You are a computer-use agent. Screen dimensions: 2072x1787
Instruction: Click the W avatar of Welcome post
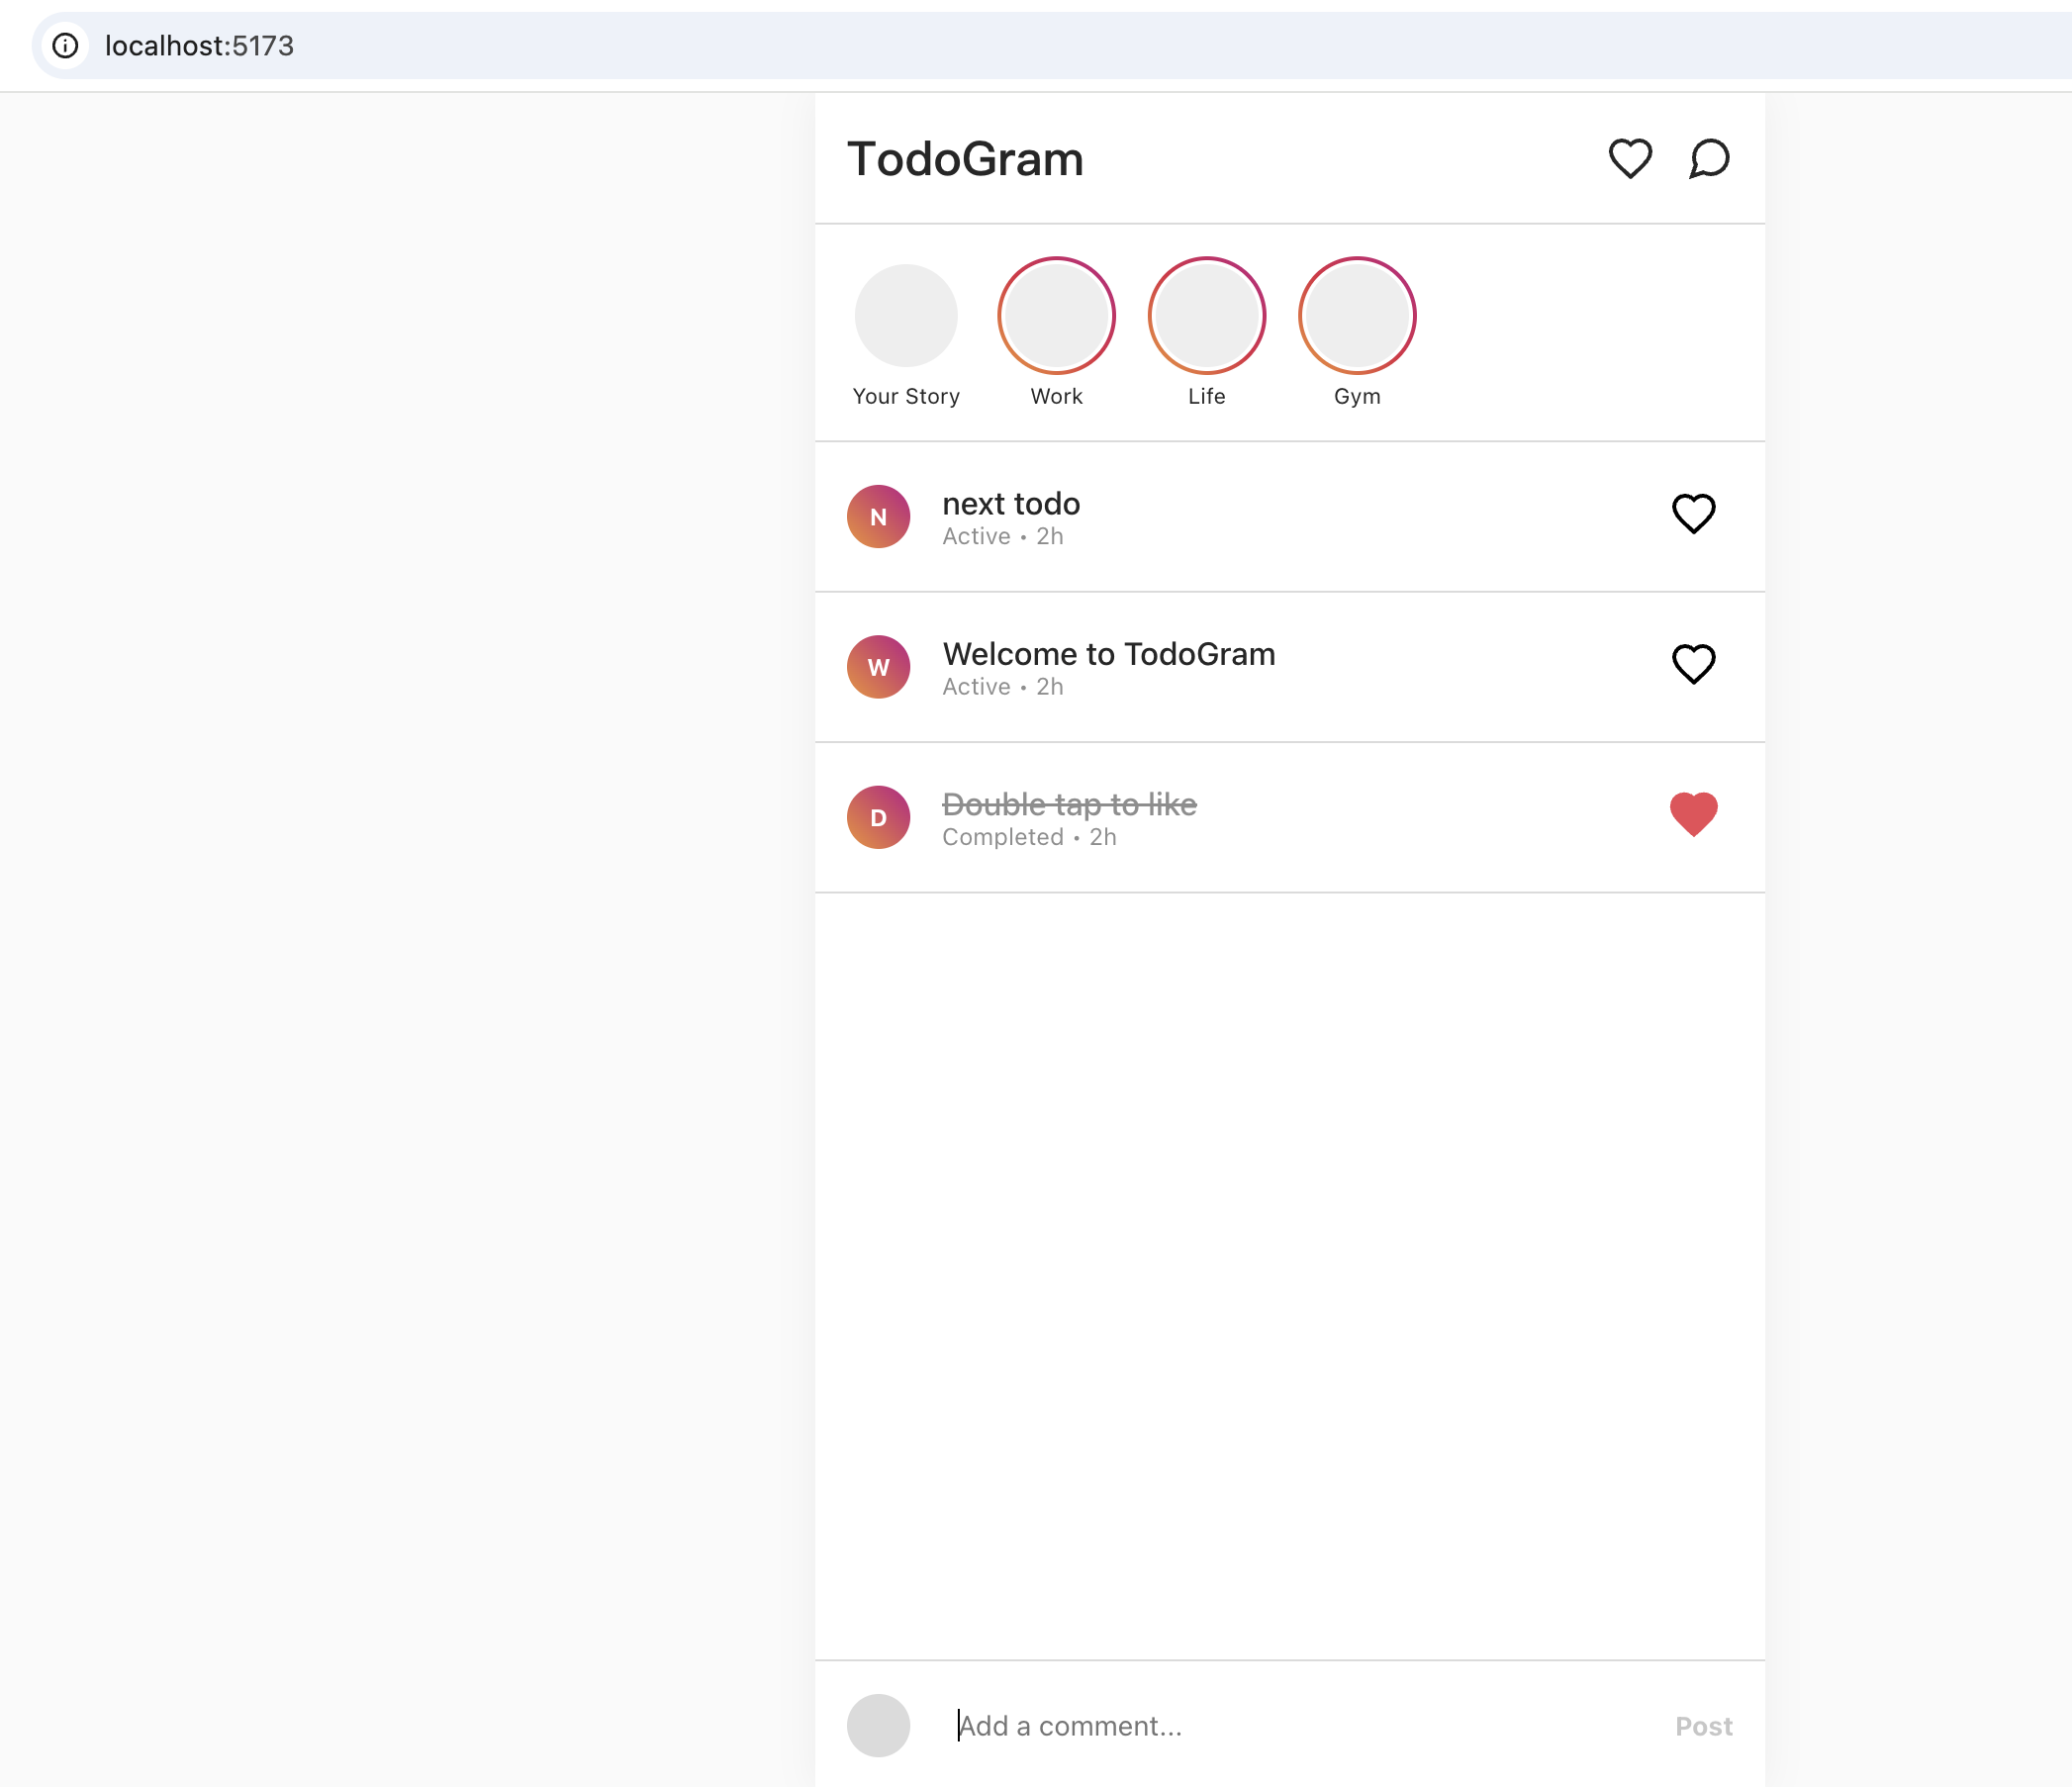coord(878,667)
